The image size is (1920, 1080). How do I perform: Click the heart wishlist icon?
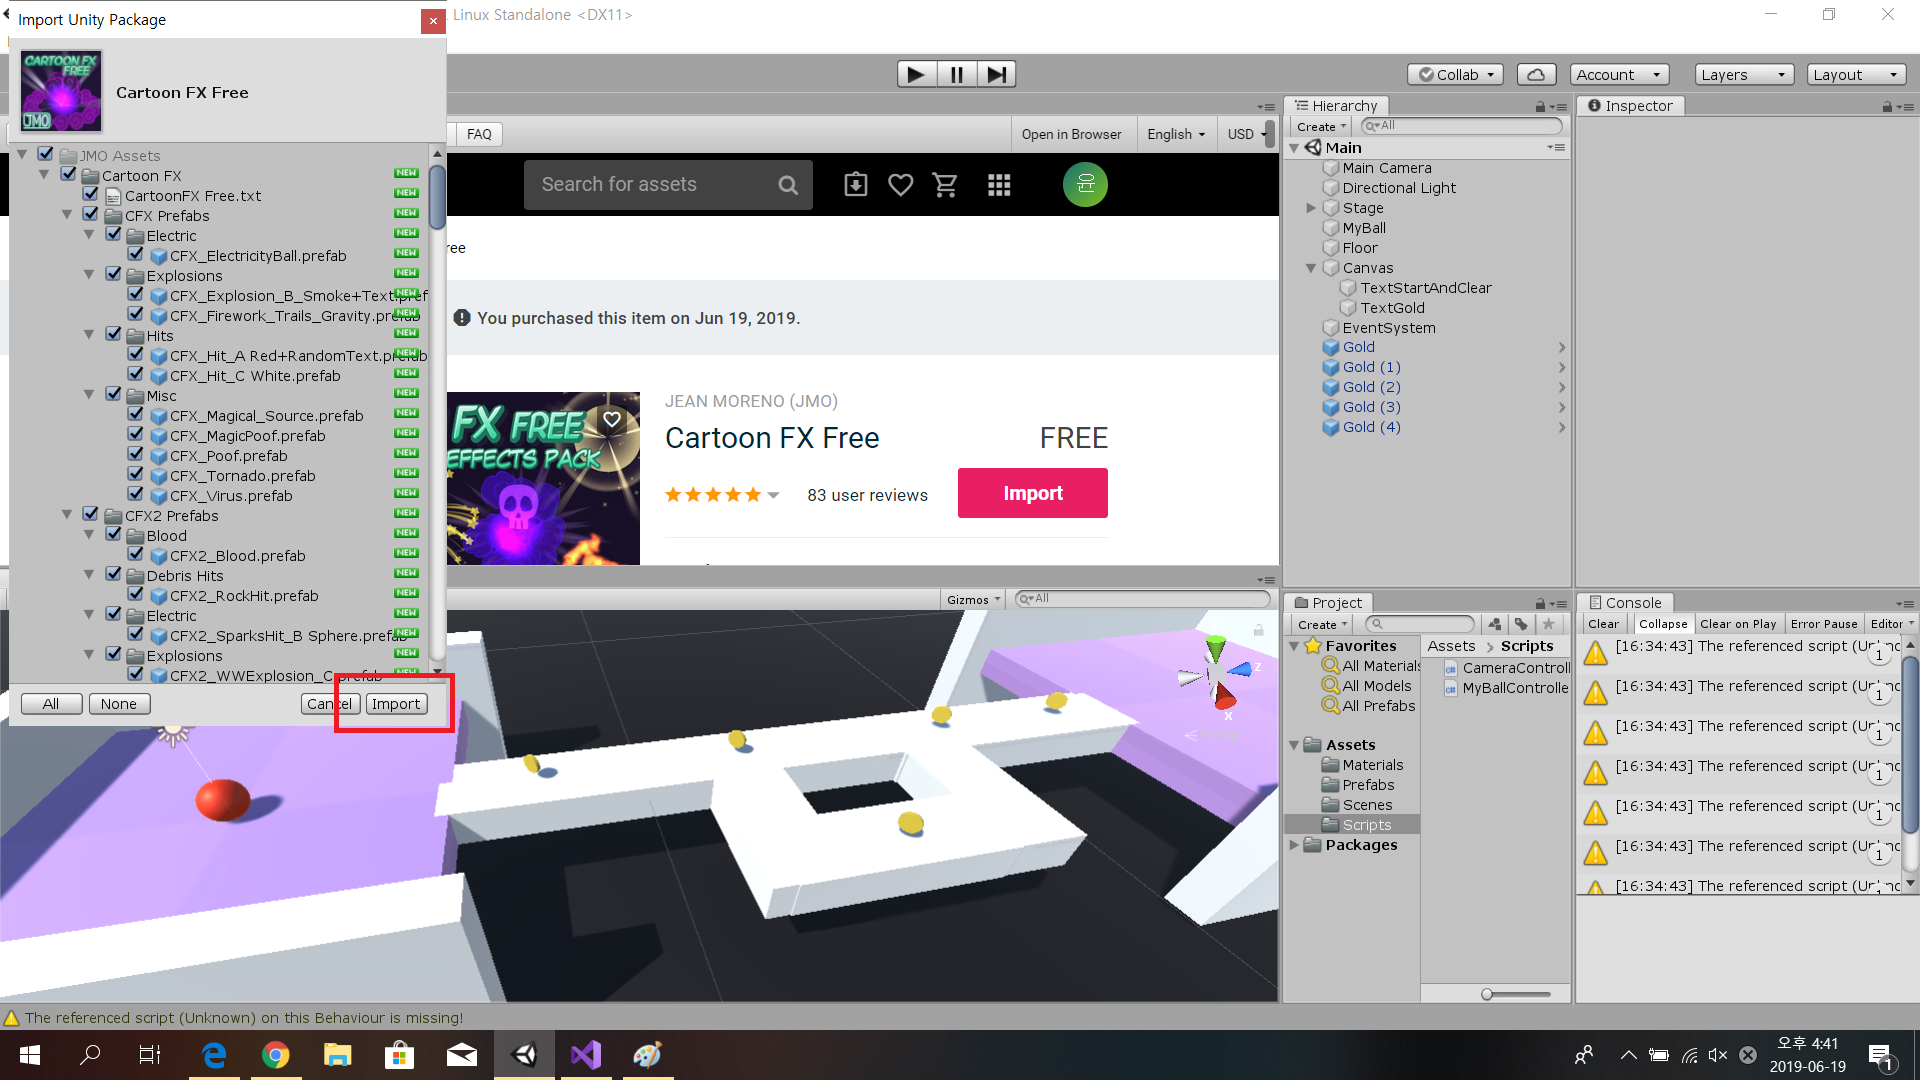[x=900, y=185]
